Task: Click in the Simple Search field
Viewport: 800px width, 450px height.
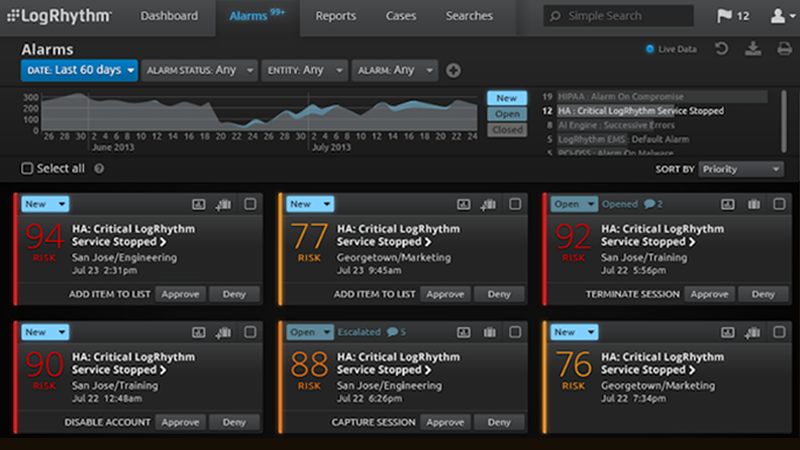Action: pyautogui.click(x=618, y=16)
